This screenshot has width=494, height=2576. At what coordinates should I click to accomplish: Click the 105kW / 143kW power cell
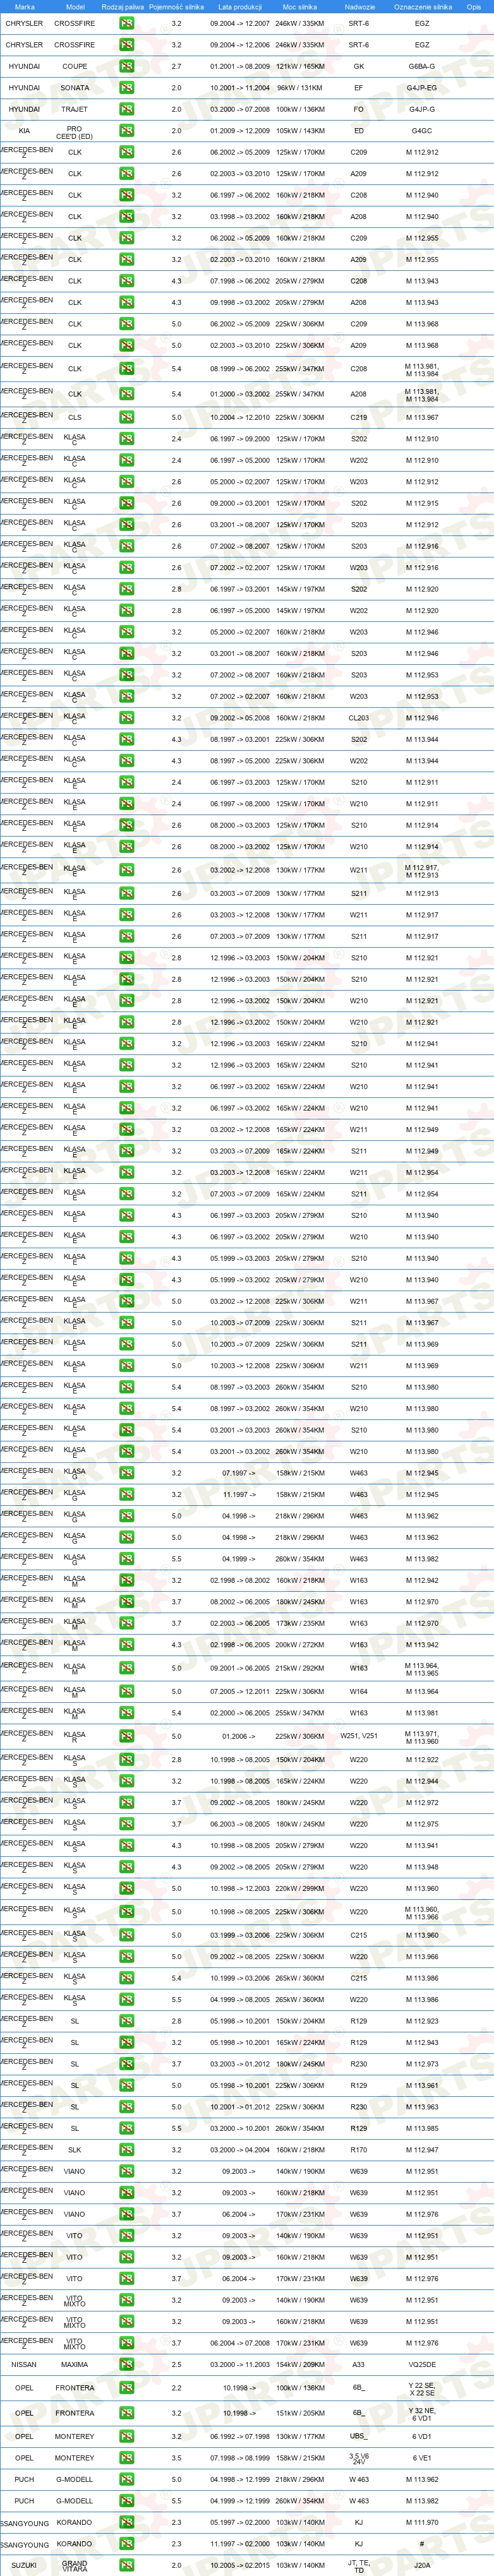coord(300,130)
